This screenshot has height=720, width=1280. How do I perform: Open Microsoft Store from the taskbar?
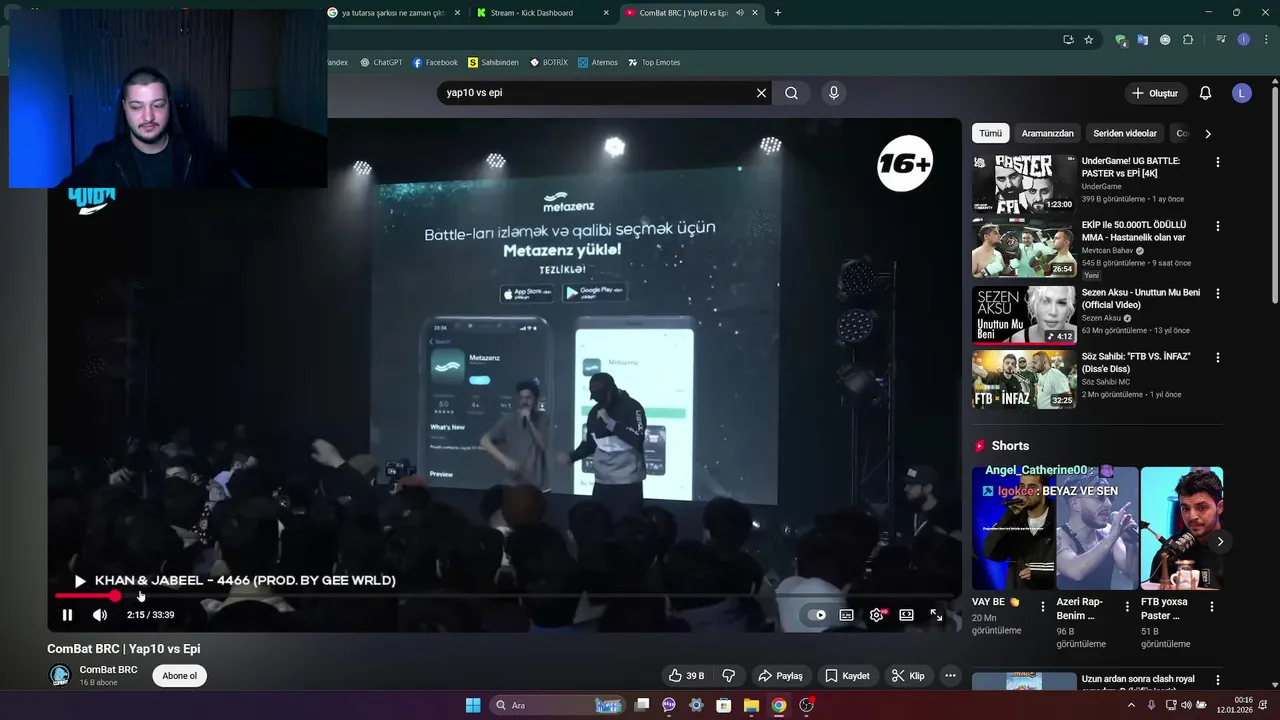[x=724, y=705]
